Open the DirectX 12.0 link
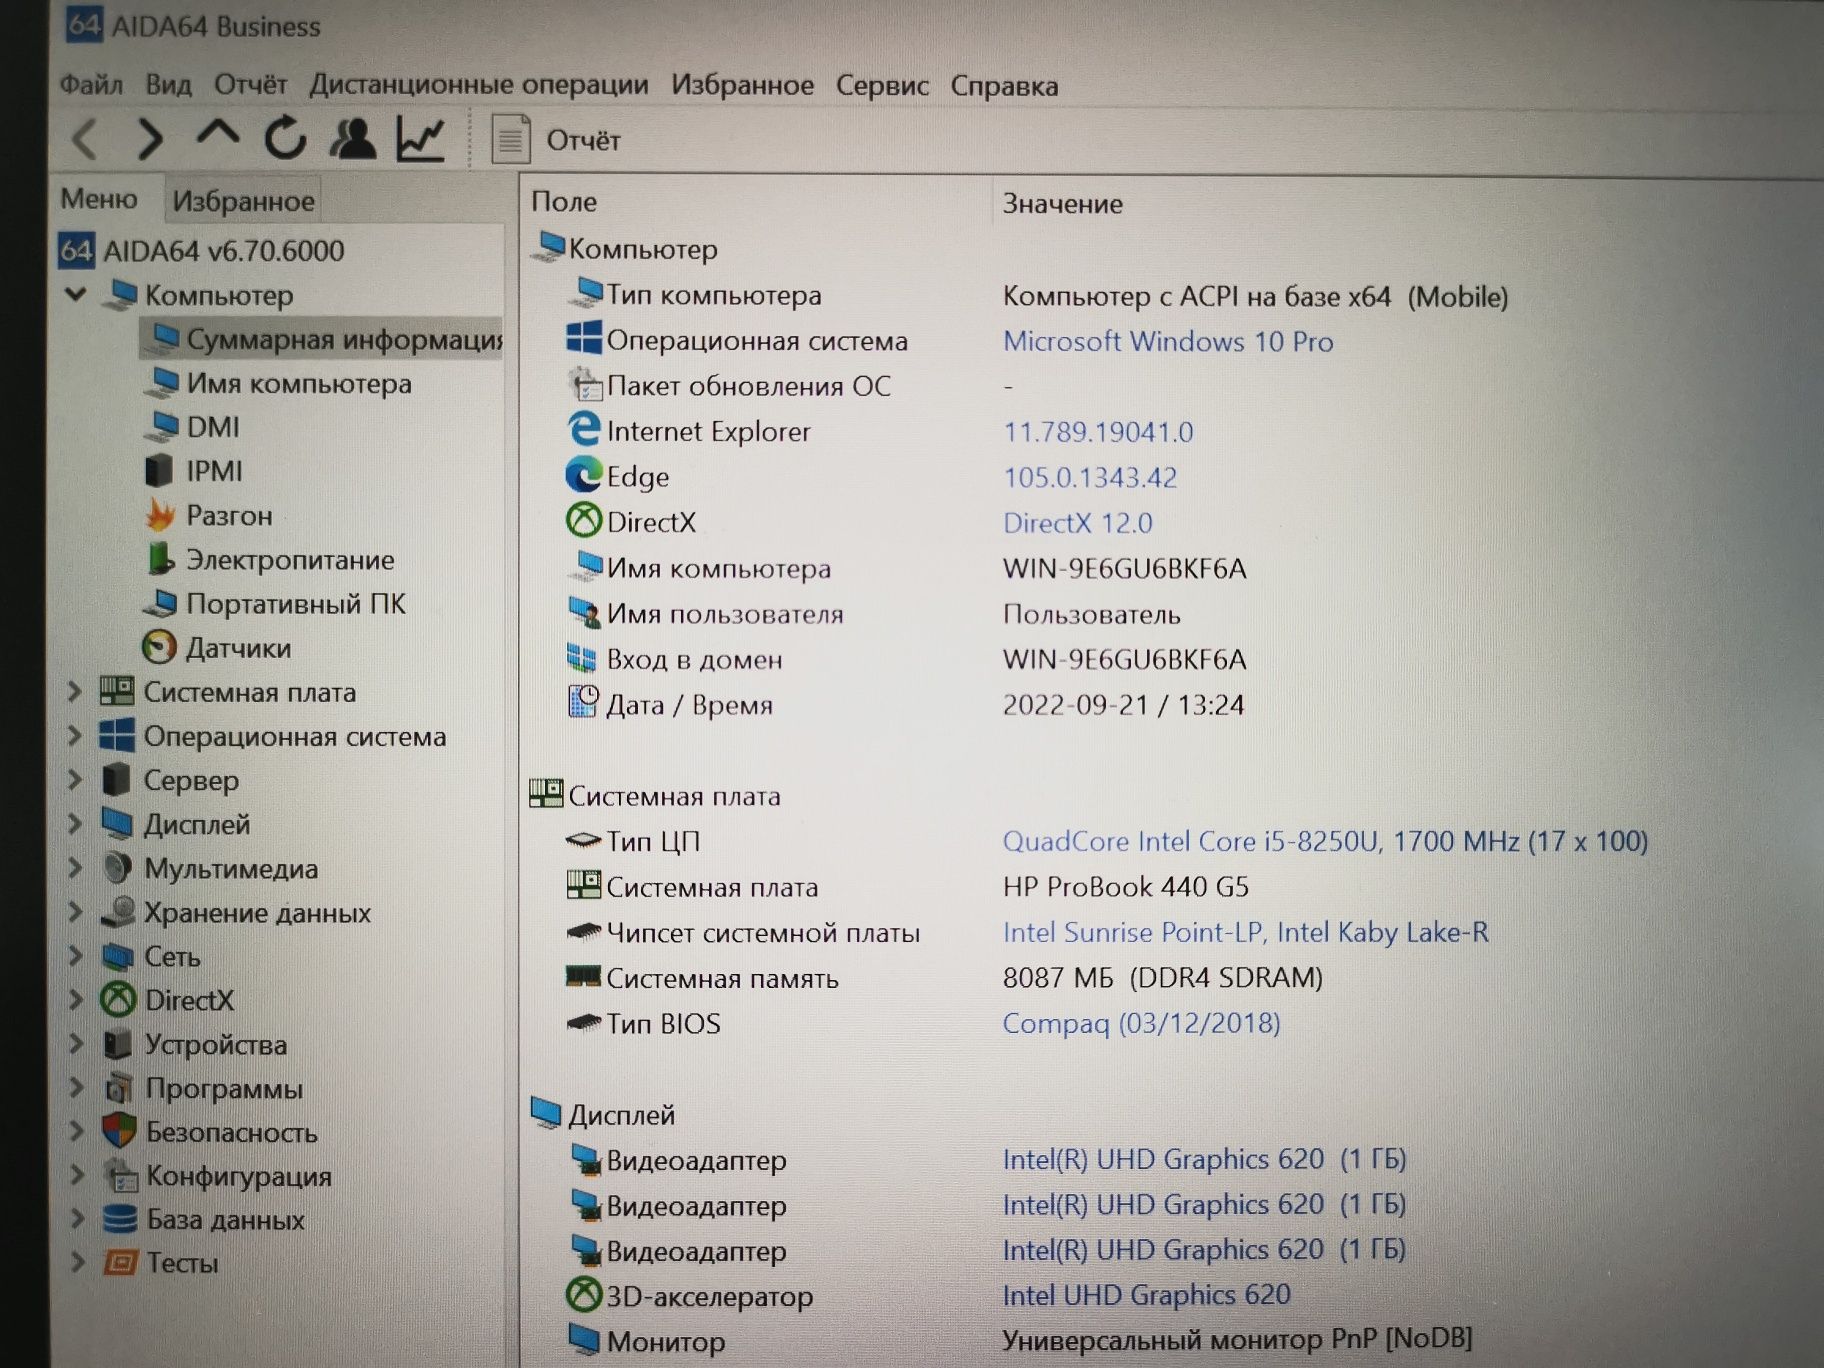Image resolution: width=1824 pixels, height=1368 pixels. (1078, 523)
